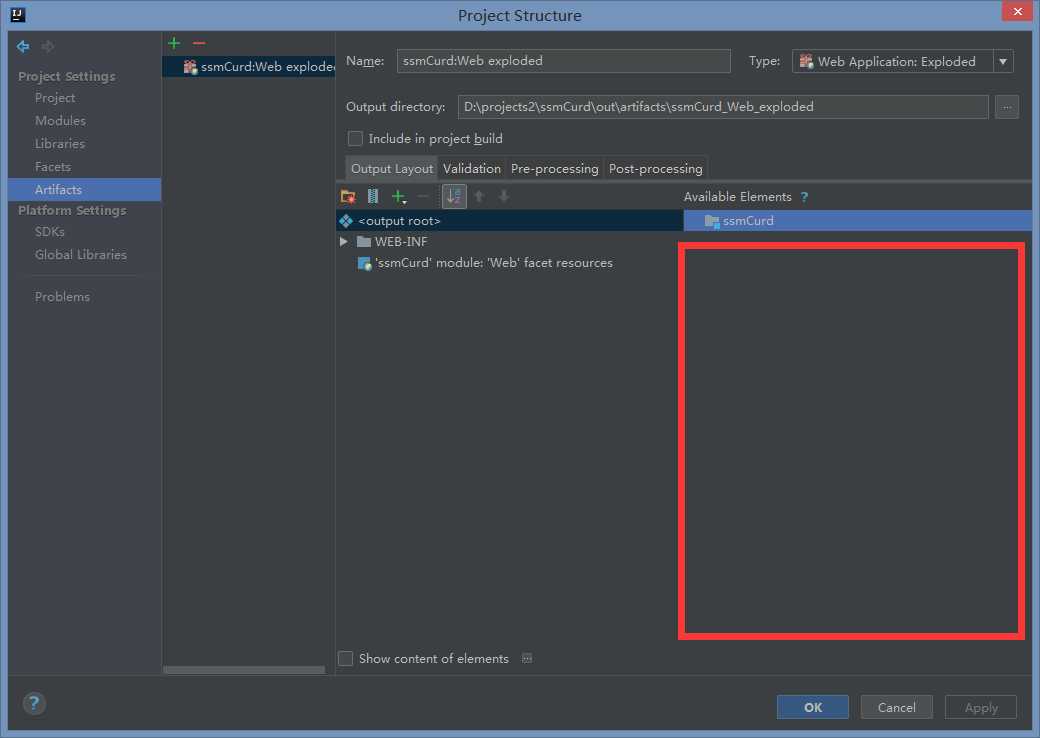The width and height of the screenshot is (1040, 738).
Task: Click the IntelliJ logo in title bar
Action: click(x=18, y=15)
